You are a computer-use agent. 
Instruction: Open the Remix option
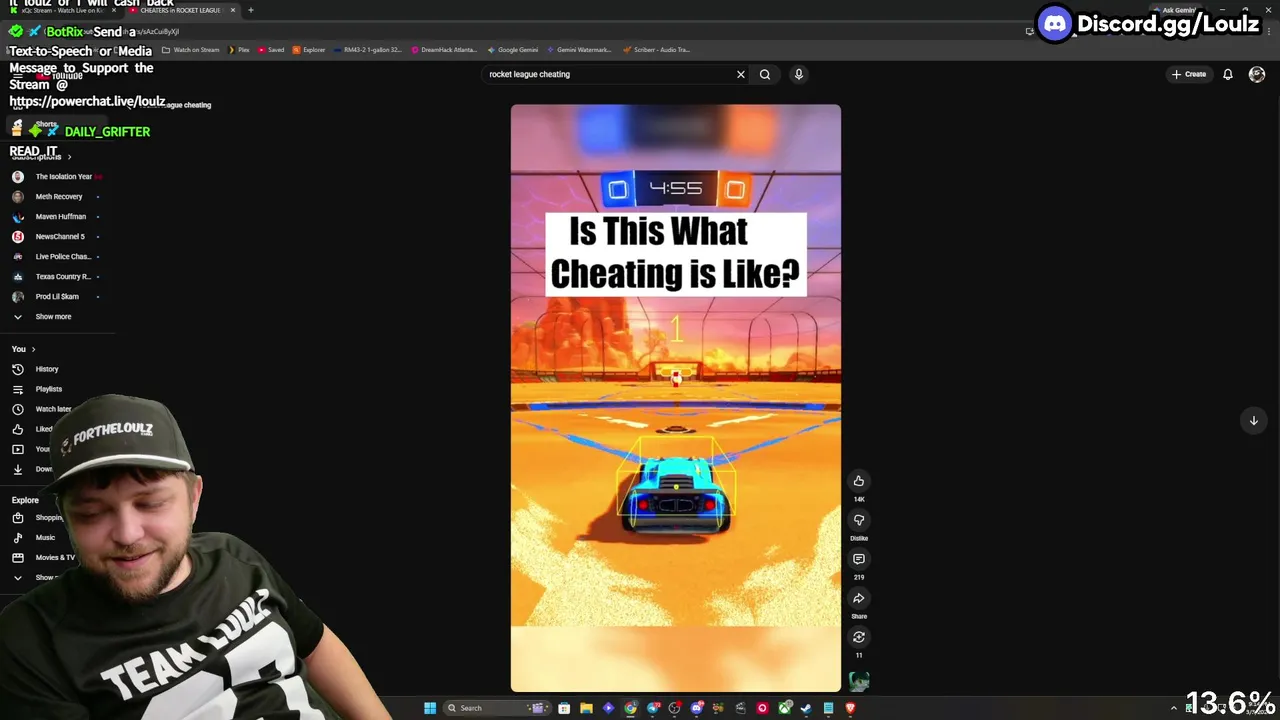858,637
